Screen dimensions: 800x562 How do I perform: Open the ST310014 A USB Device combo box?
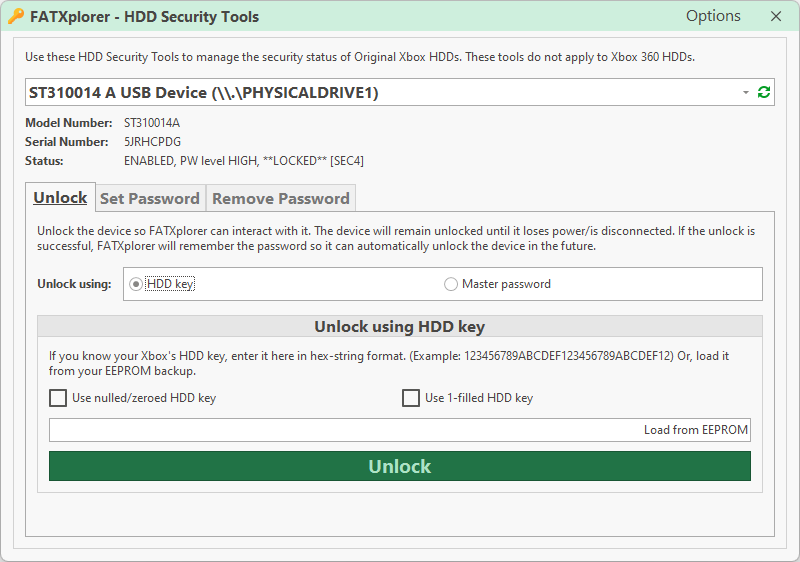(x=380, y=93)
